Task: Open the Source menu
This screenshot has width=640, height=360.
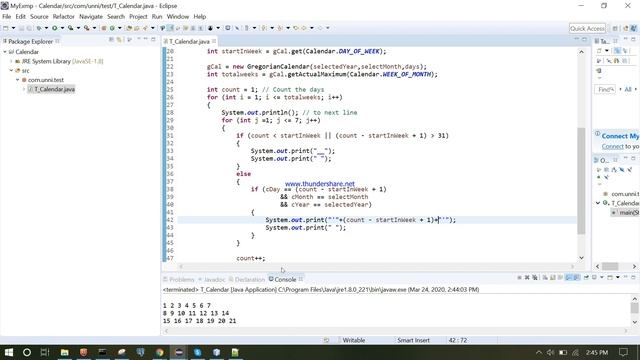Action: coord(39,17)
